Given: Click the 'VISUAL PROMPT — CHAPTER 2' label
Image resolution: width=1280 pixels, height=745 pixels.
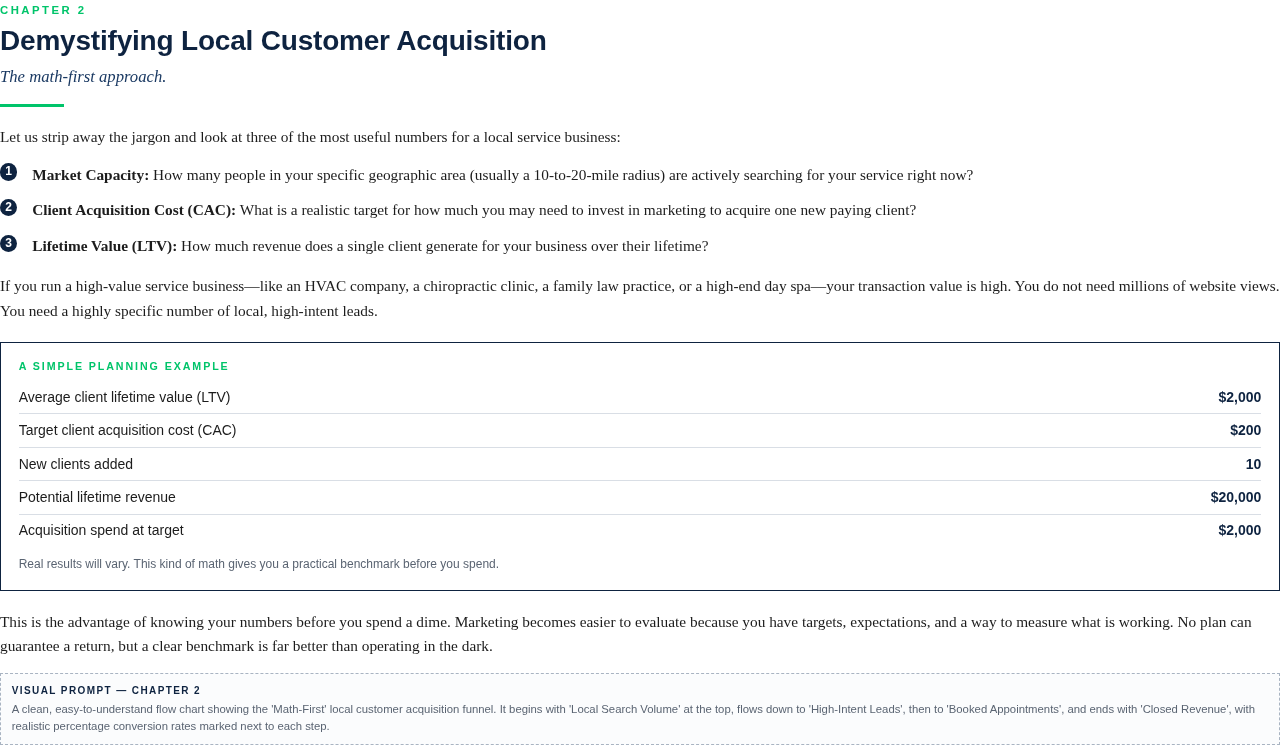Looking at the screenshot, I should click(x=106, y=691).
